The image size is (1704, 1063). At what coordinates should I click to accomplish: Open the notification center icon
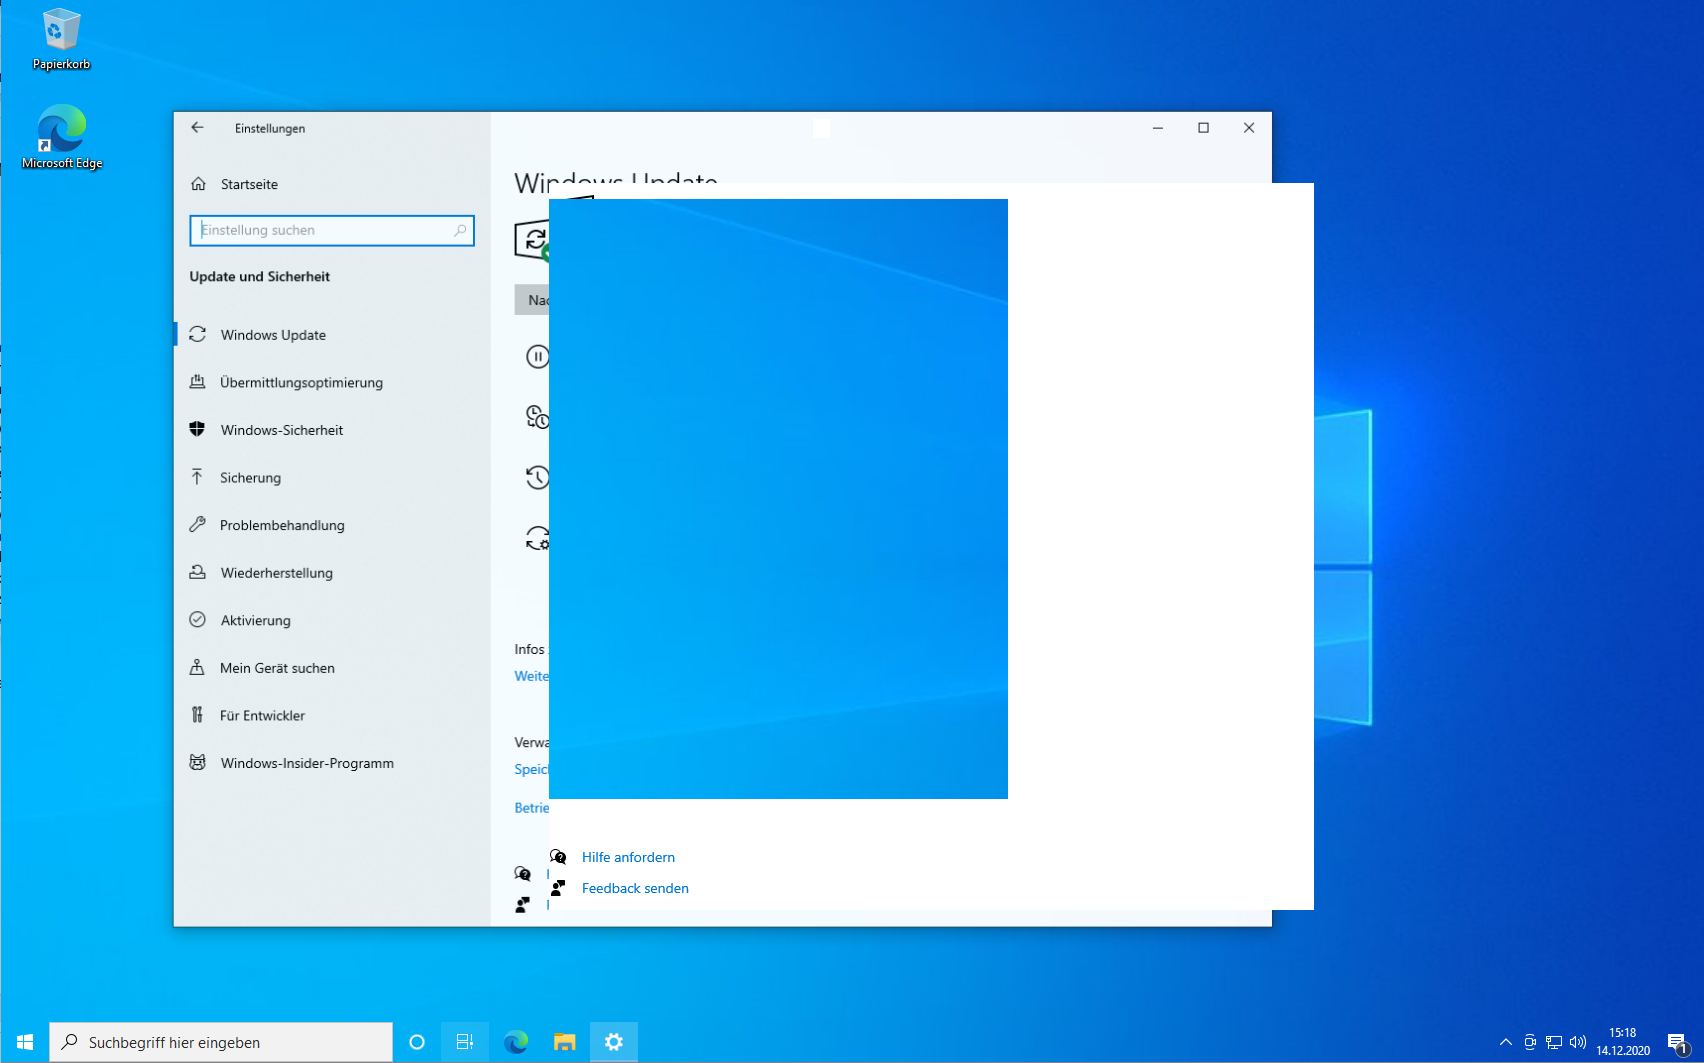1678,1042
